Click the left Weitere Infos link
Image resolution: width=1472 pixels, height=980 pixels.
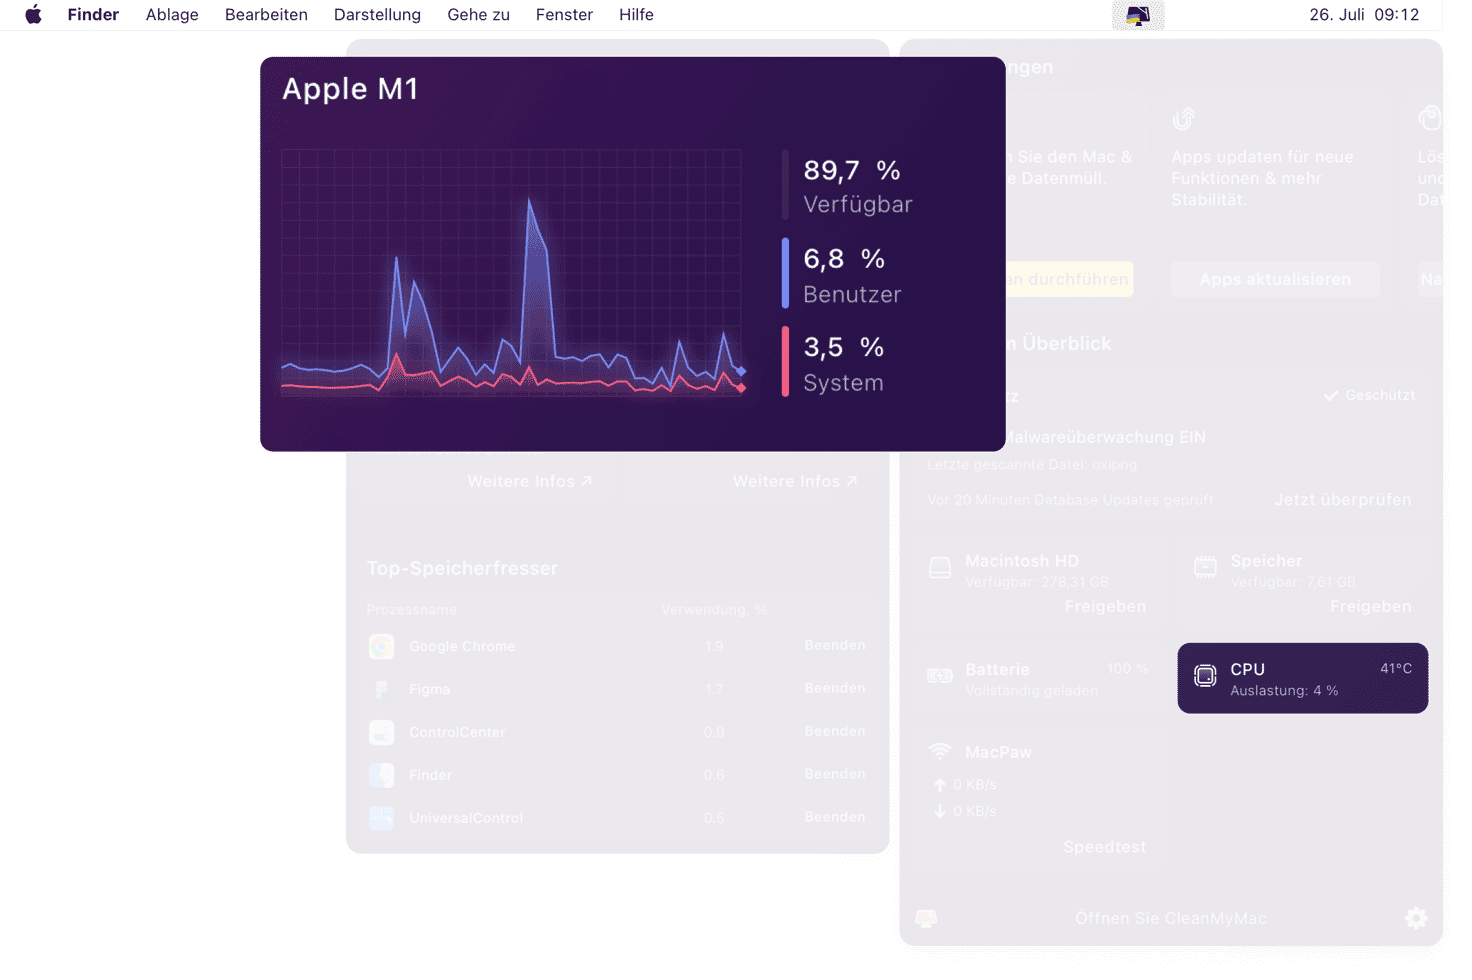pos(530,481)
